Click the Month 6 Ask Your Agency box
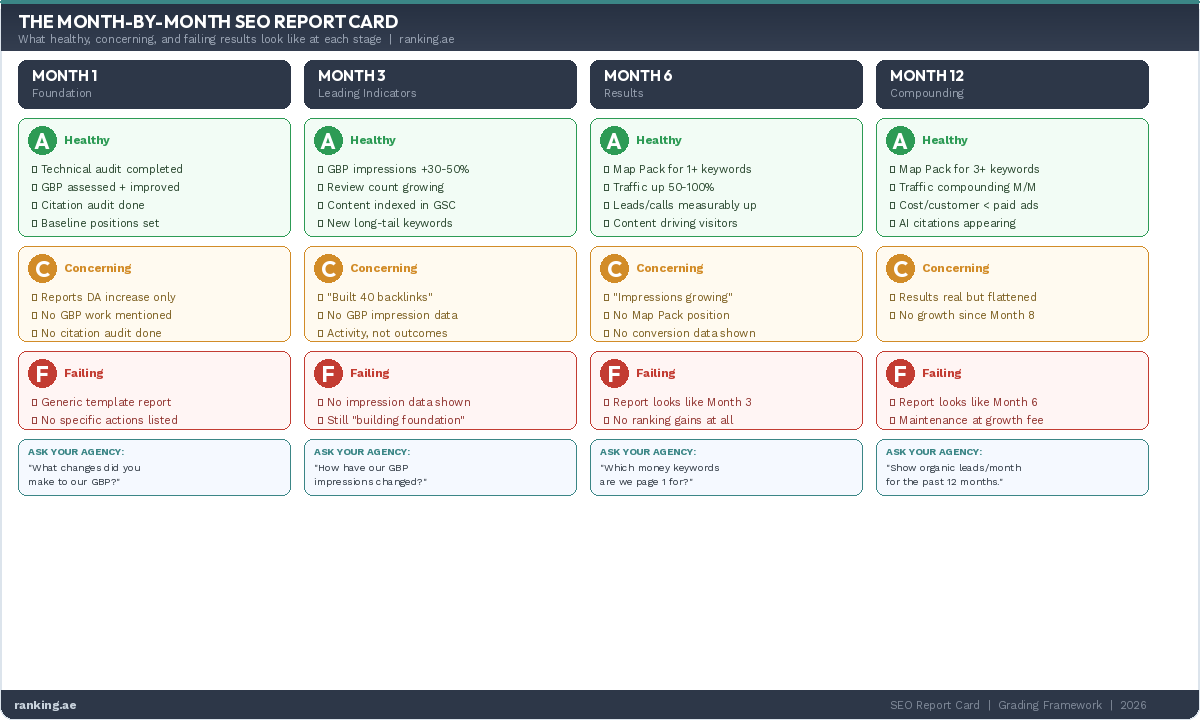The image size is (1200, 720). (726, 467)
